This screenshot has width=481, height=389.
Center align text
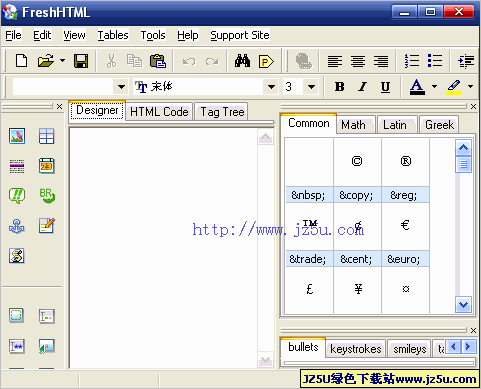[x=358, y=61]
